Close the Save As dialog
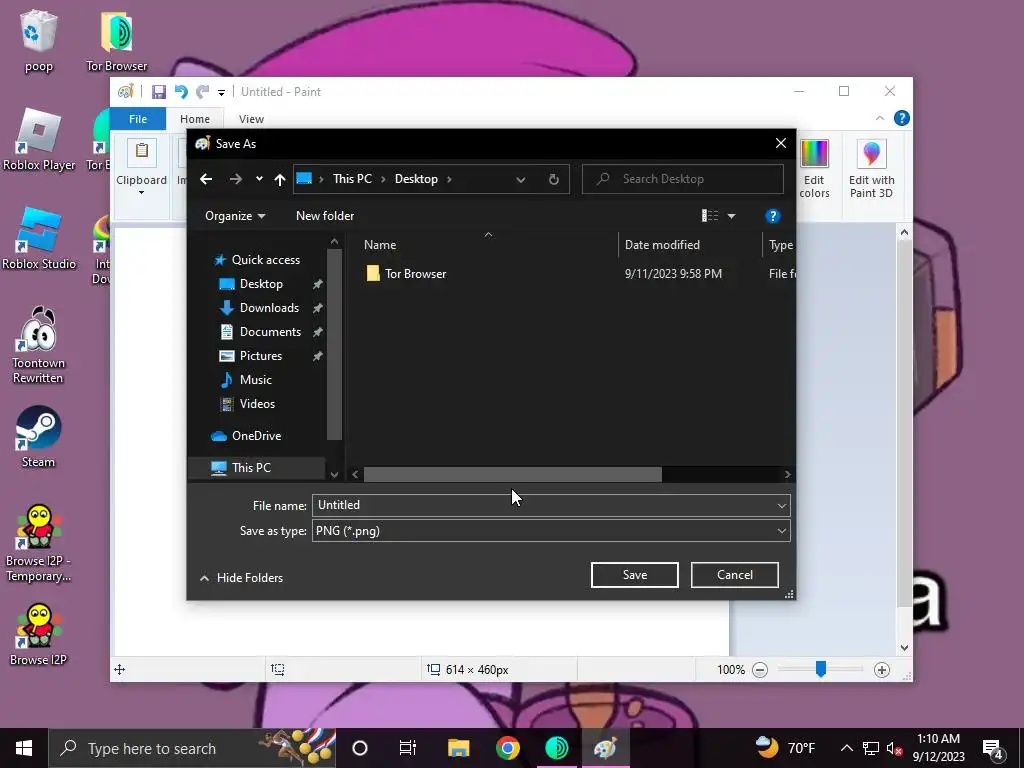Image resolution: width=1024 pixels, height=768 pixels. click(x=780, y=143)
